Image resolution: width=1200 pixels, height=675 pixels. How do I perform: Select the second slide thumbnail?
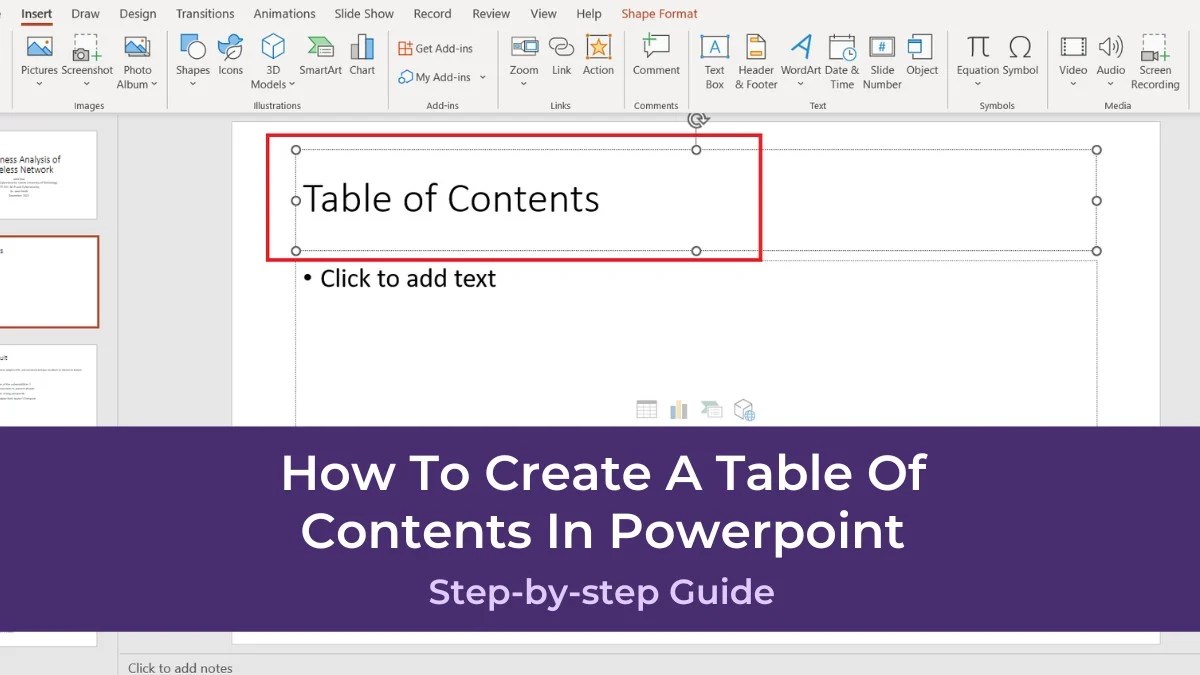(x=48, y=281)
